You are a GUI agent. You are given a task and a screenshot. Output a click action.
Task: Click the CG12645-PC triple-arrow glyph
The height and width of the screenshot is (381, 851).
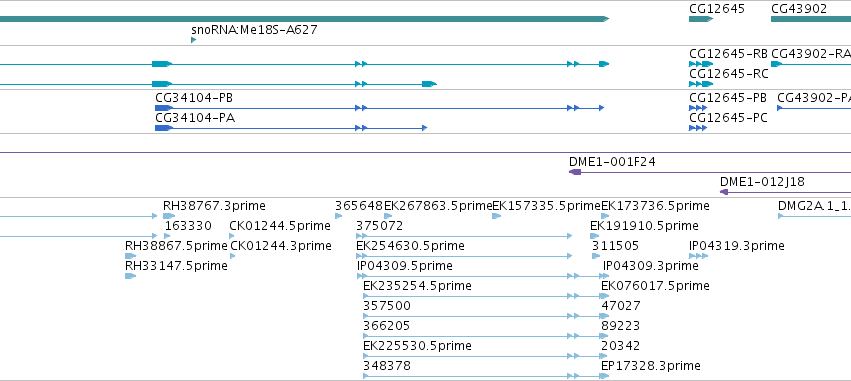[x=698, y=128]
